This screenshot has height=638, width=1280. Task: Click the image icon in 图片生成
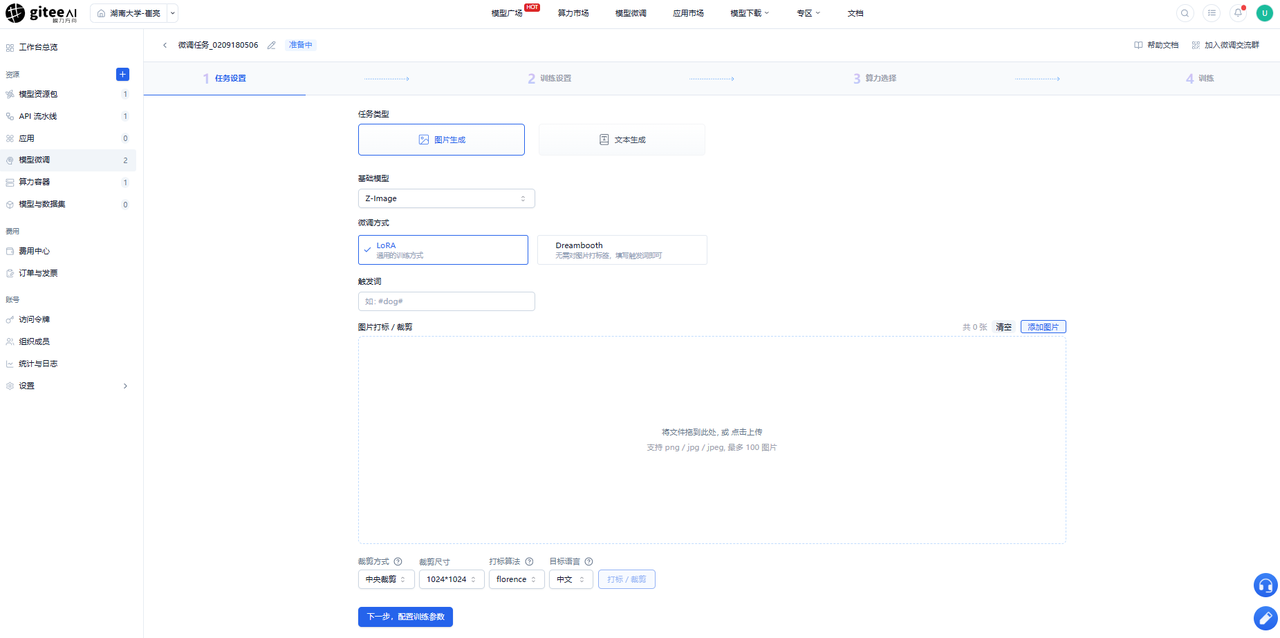(424, 140)
